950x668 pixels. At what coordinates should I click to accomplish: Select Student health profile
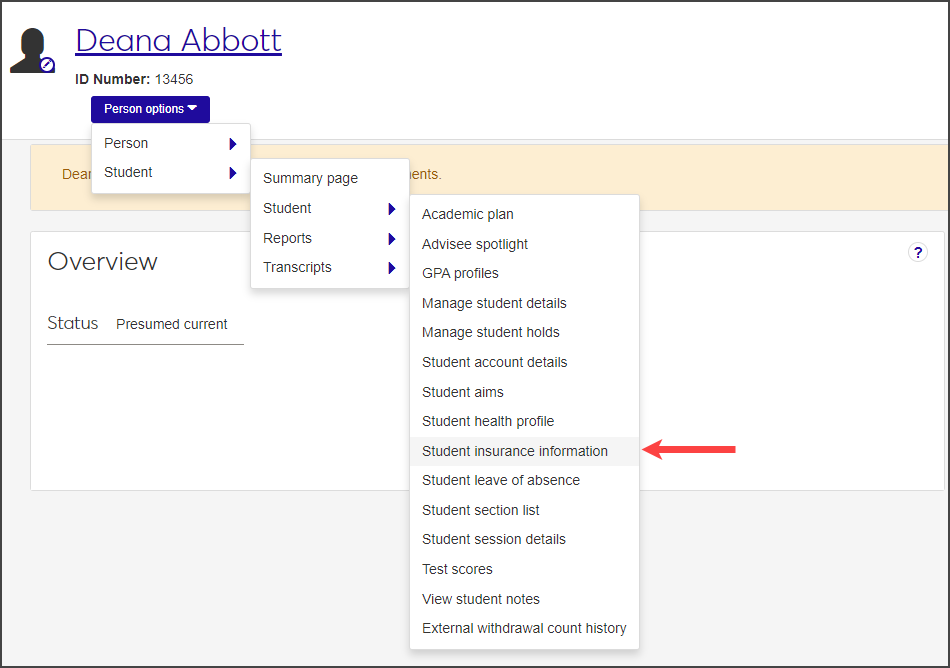pos(487,421)
